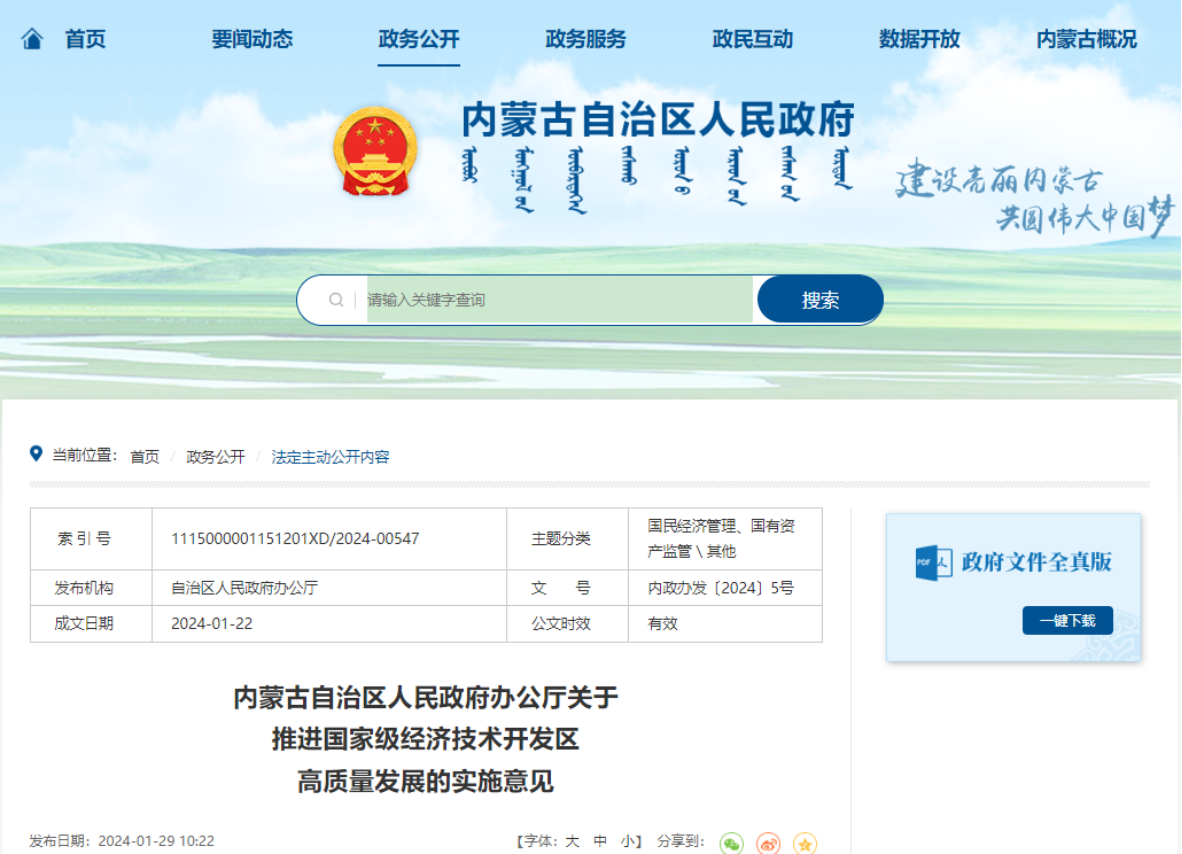This screenshot has width=1182, height=854.
Task: Click the 文号 label cell
Action: pyautogui.click(x=568, y=588)
